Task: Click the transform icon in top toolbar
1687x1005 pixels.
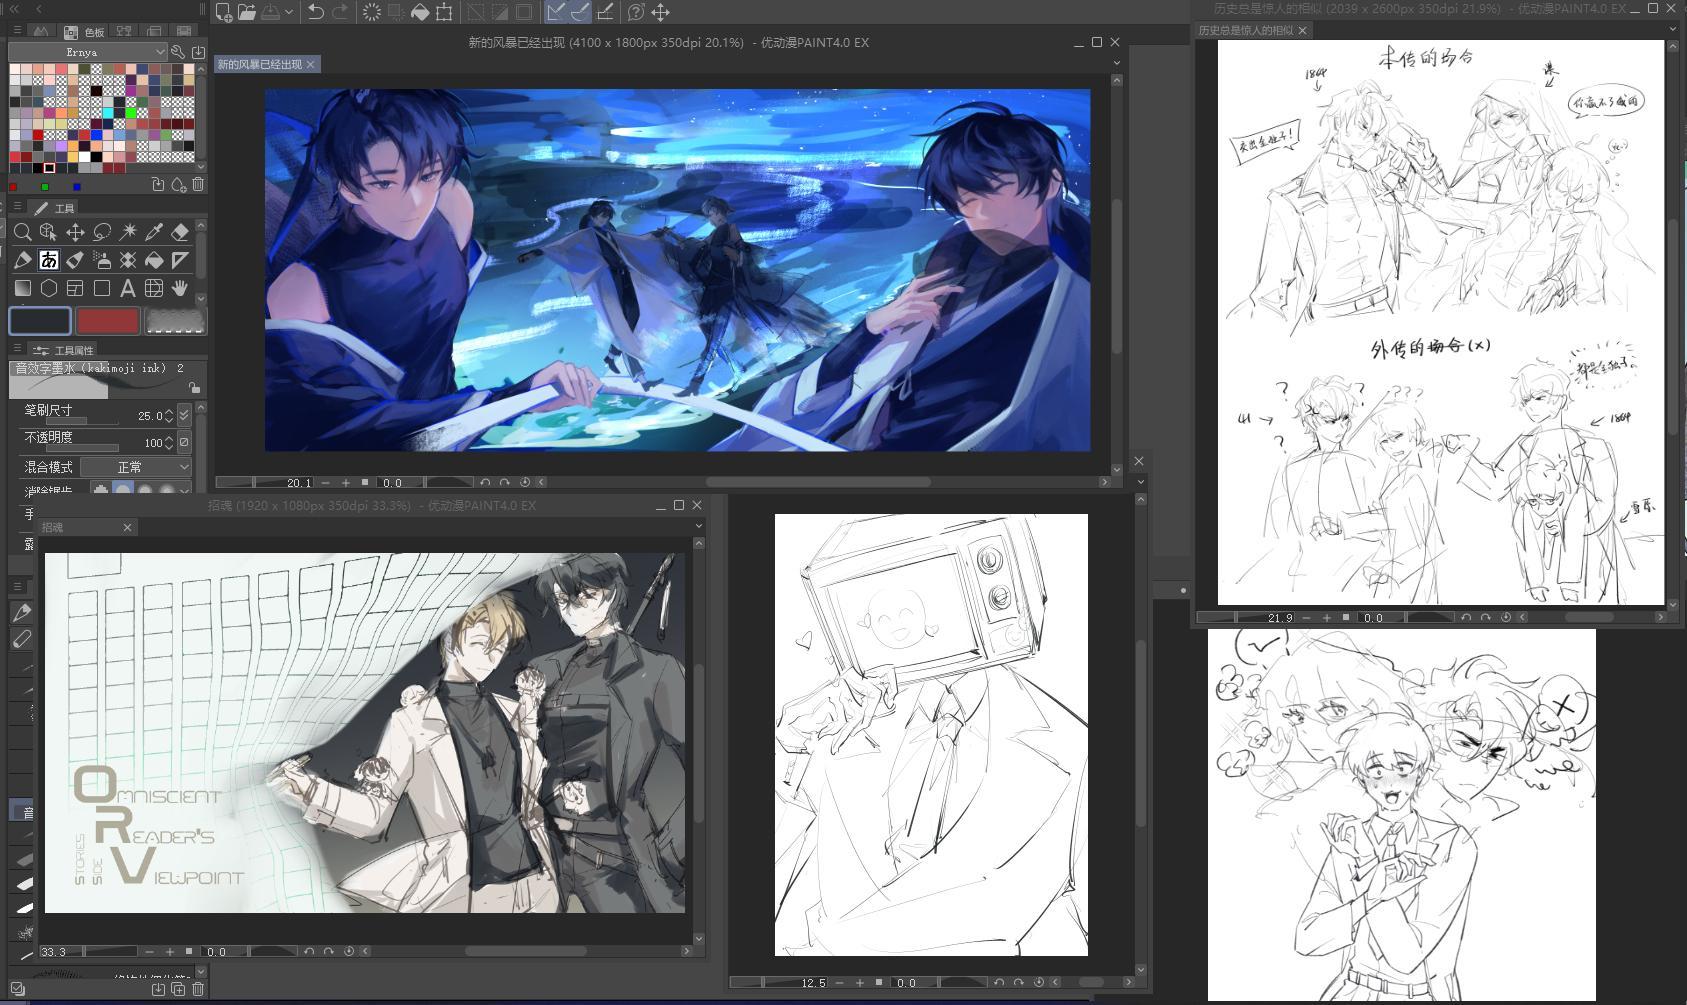Action: point(444,12)
